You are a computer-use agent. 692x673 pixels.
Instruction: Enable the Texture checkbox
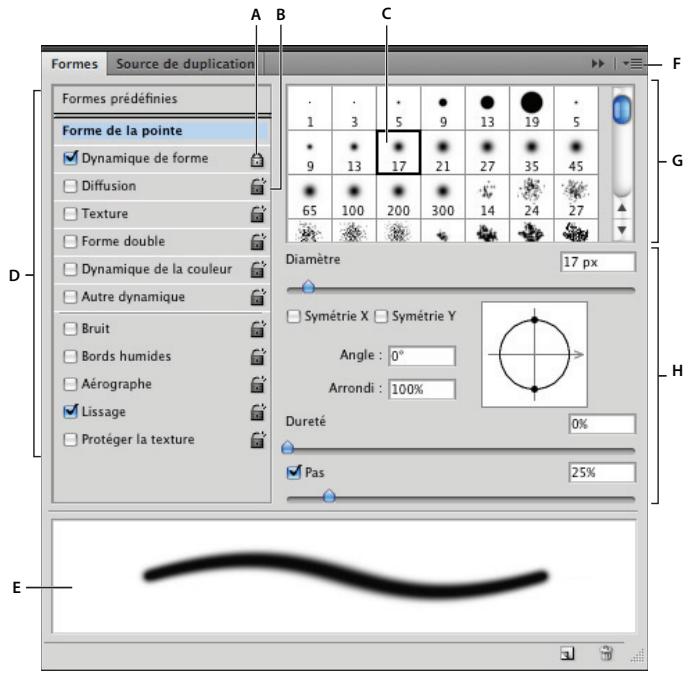click(x=70, y=214)
